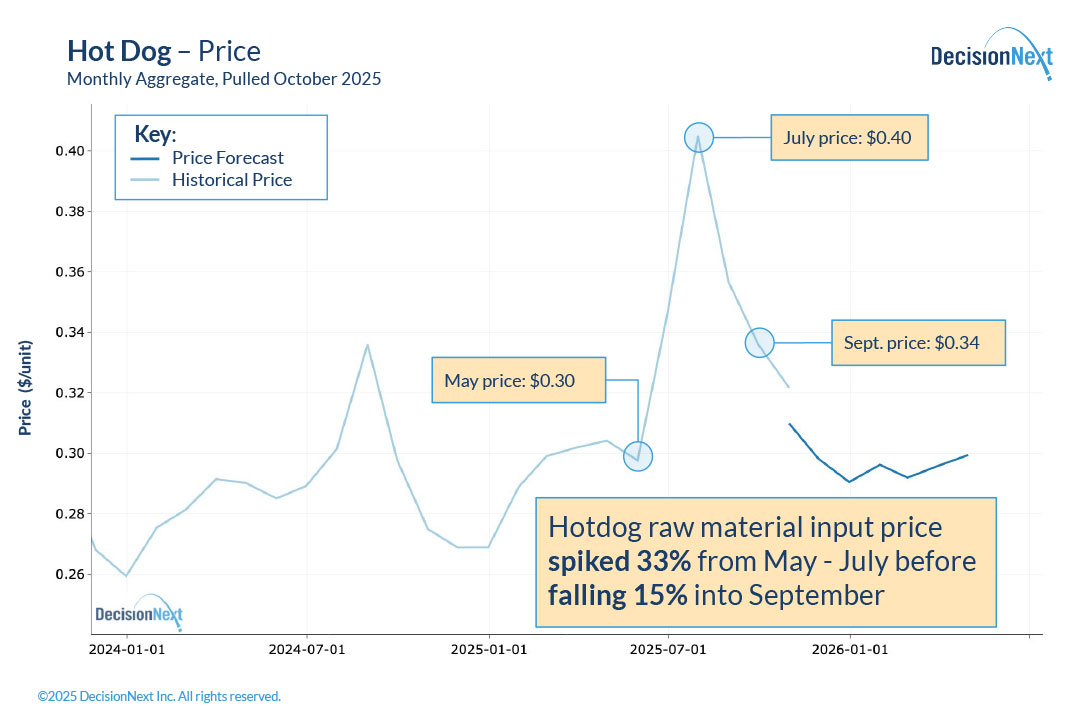Viewport: 1080px width, 720px height.
Task: Select the July peak circle marker
Action: tap(699, 138)
